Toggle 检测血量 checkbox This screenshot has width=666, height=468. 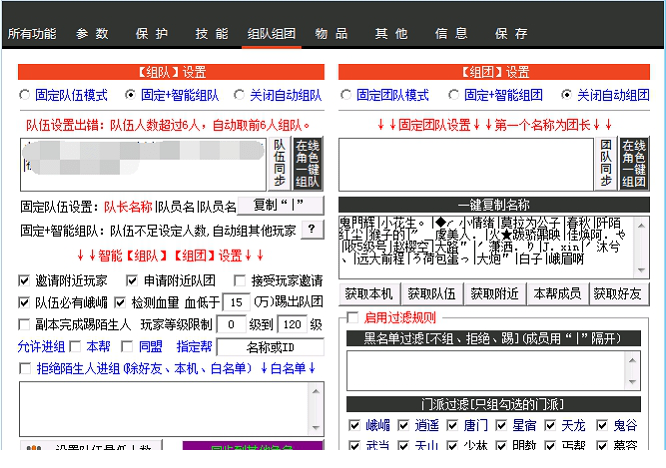pos(120,302)
